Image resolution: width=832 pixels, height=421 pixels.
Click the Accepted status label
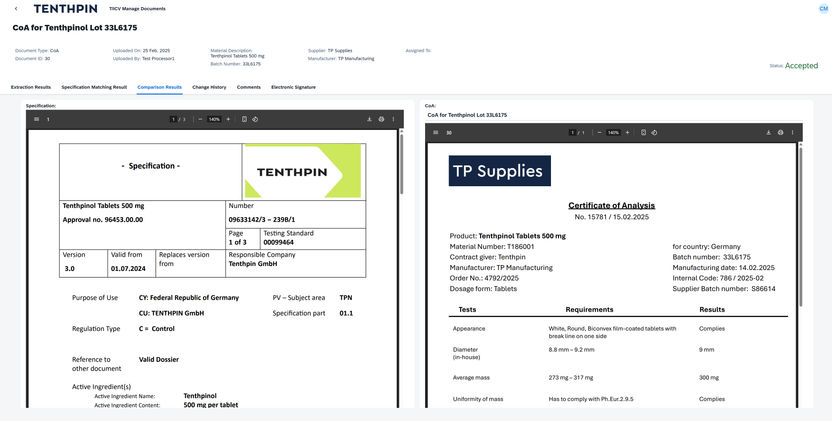801,66
